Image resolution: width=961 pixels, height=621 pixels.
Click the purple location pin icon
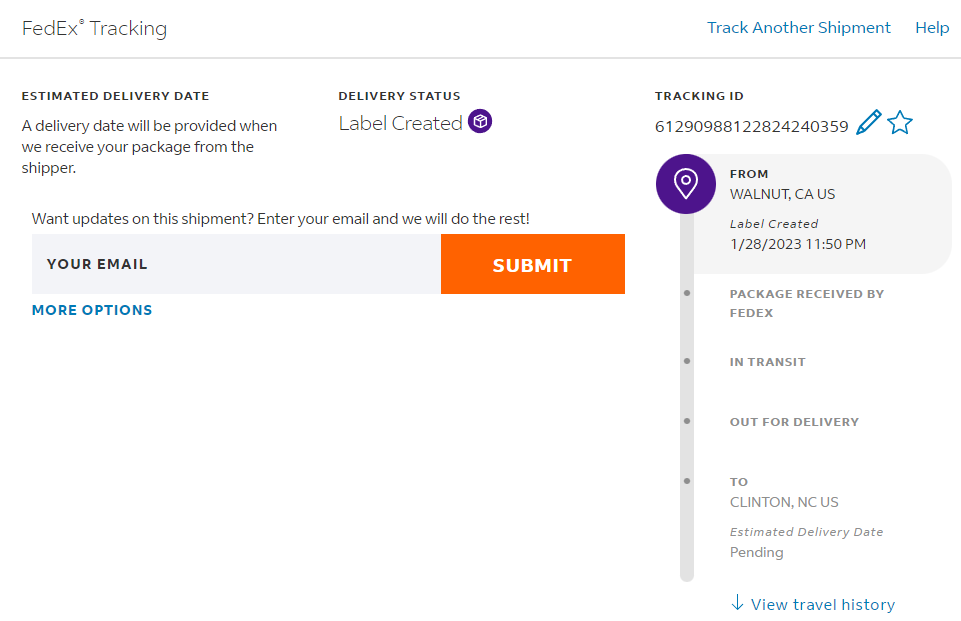tap(685, 184)
